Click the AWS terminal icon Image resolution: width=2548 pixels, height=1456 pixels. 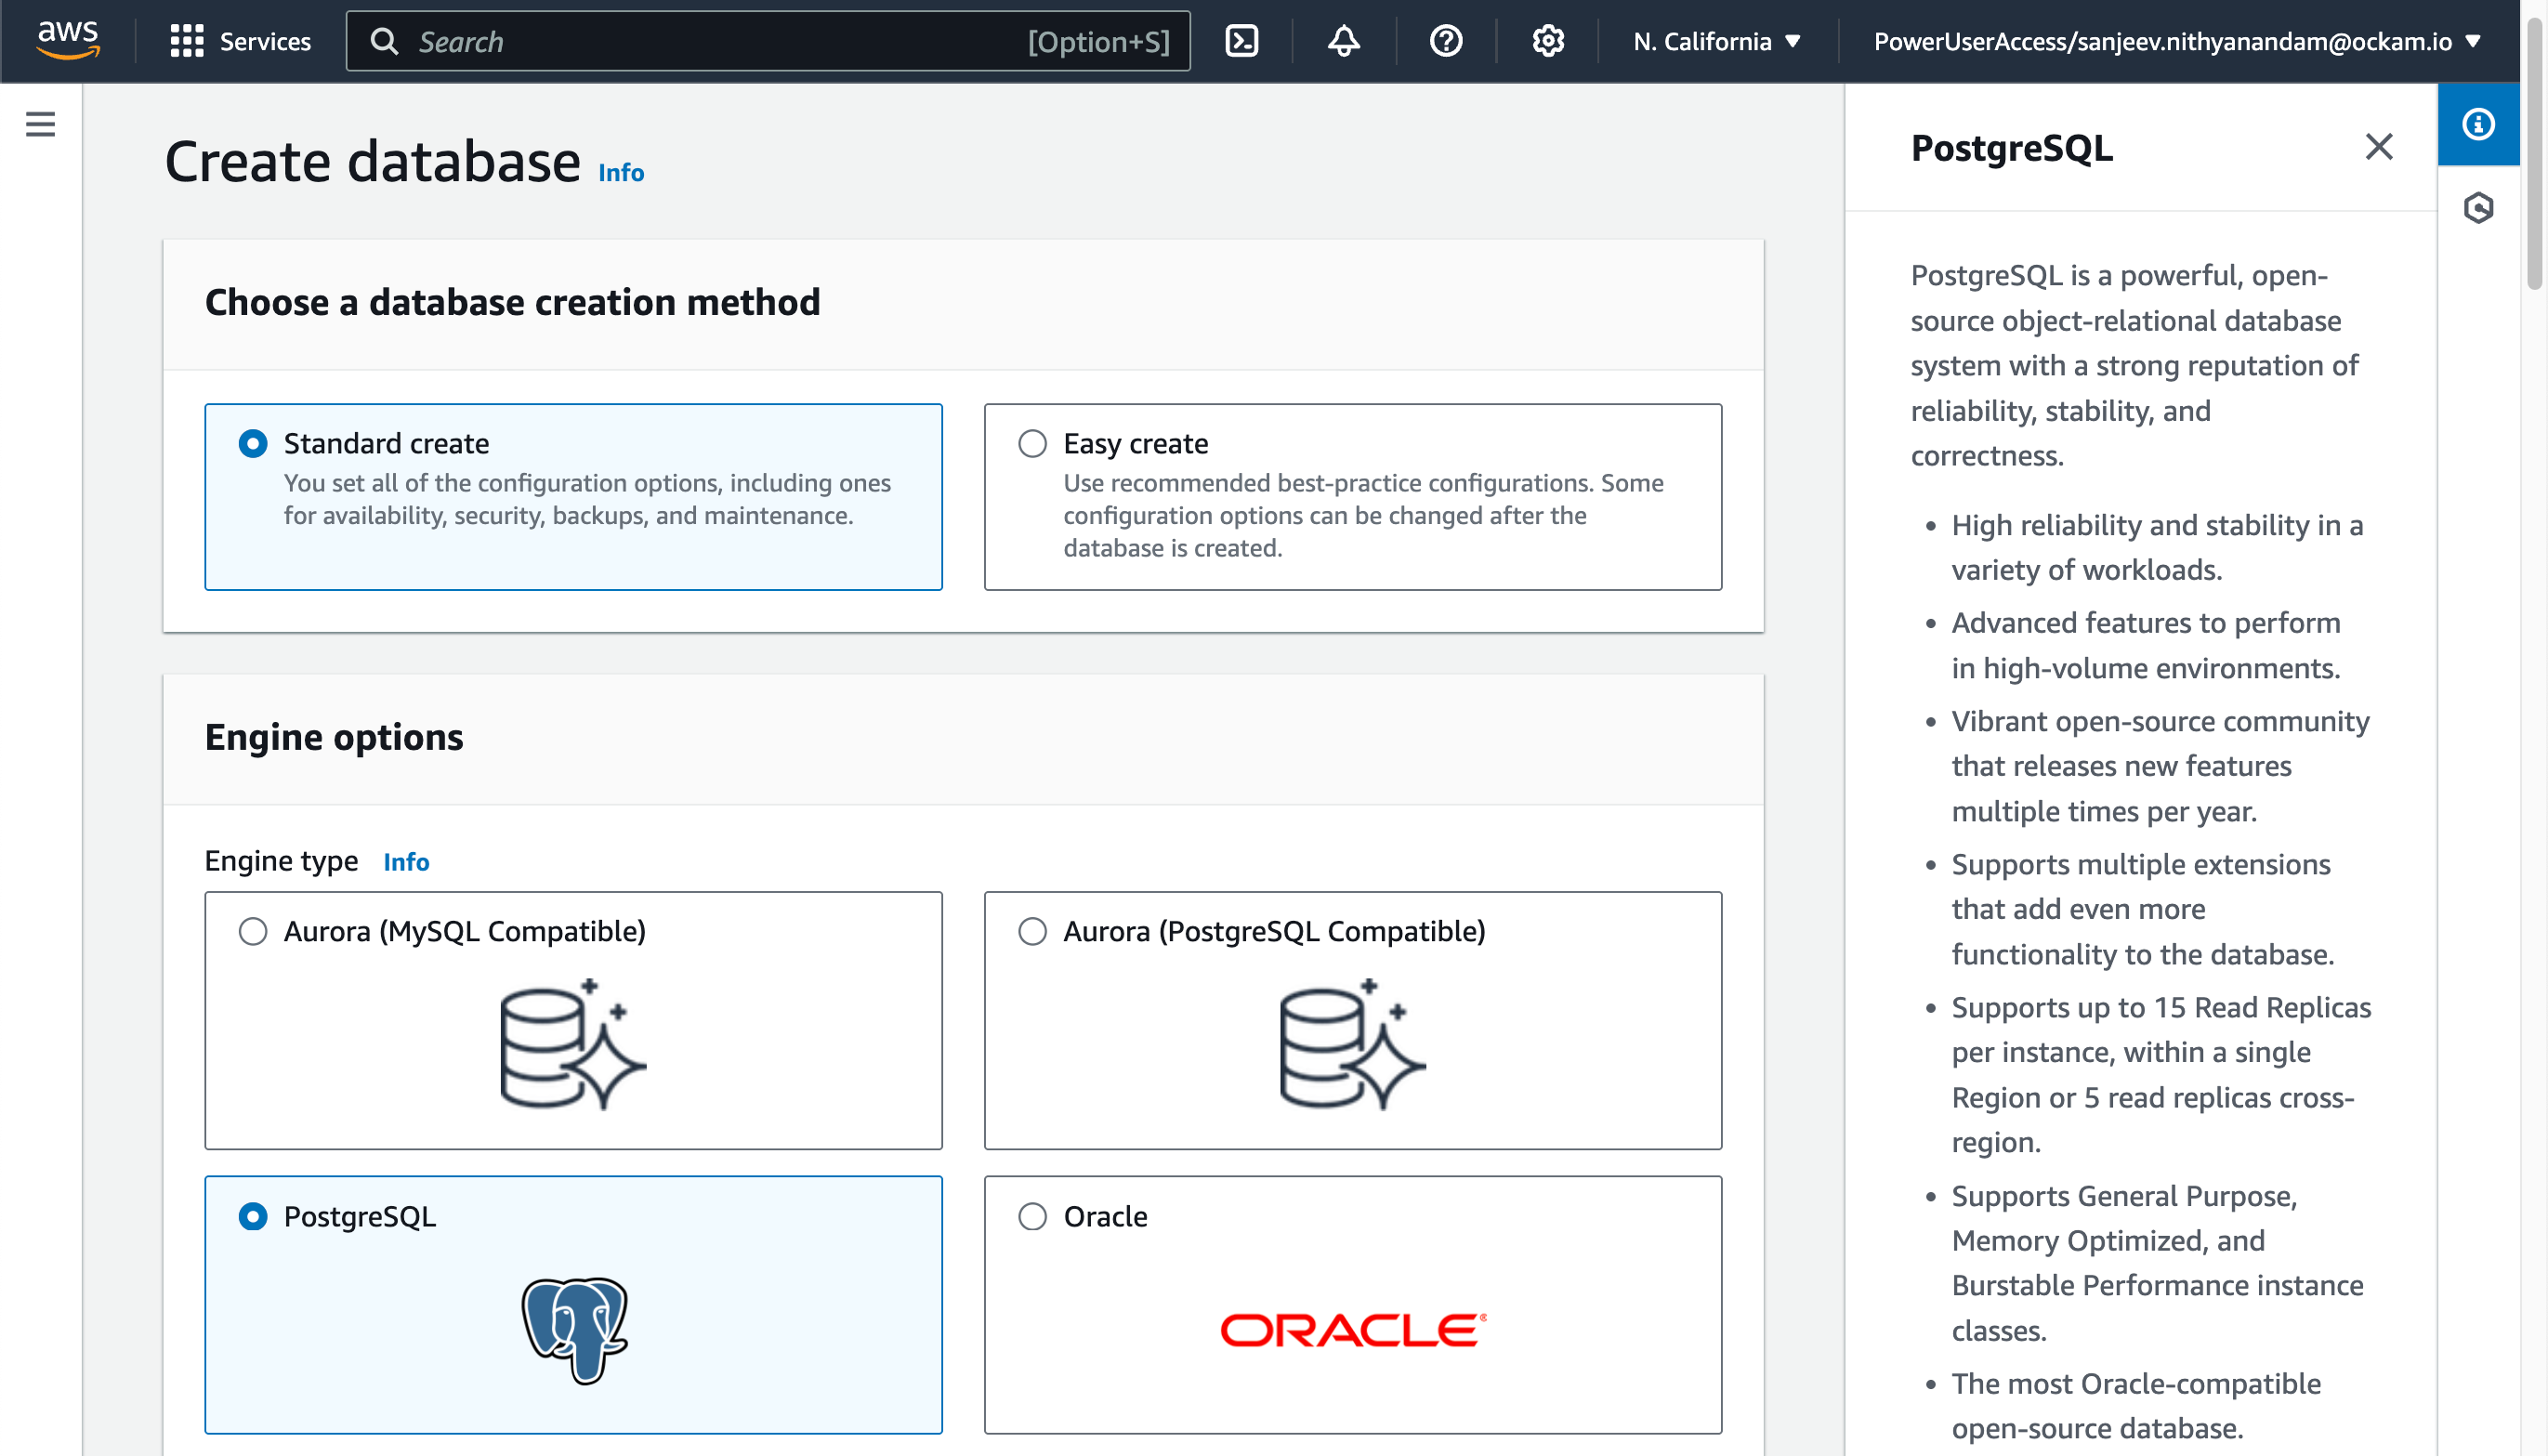tap(1246, 40)
